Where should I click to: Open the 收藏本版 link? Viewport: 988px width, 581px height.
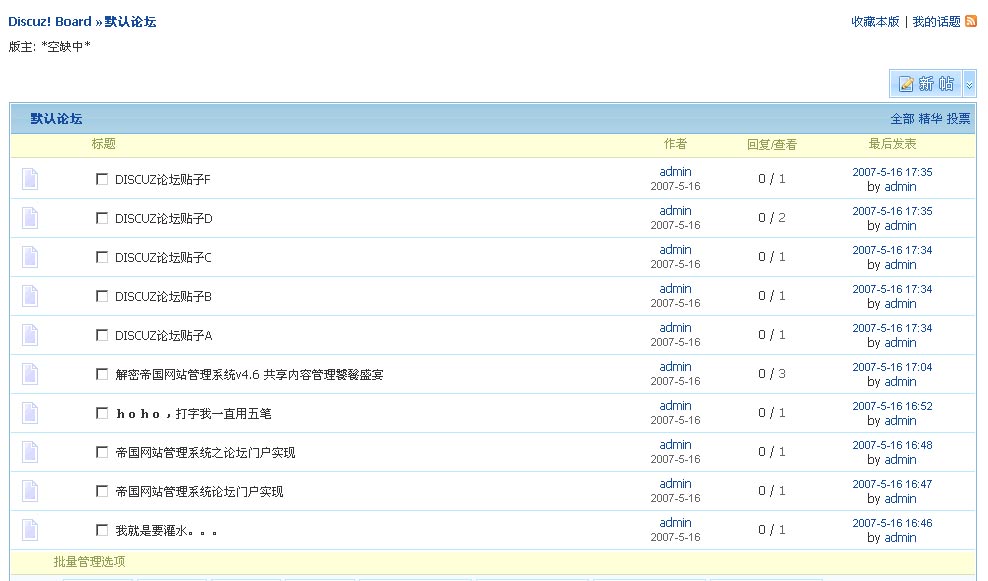[875, 21]
